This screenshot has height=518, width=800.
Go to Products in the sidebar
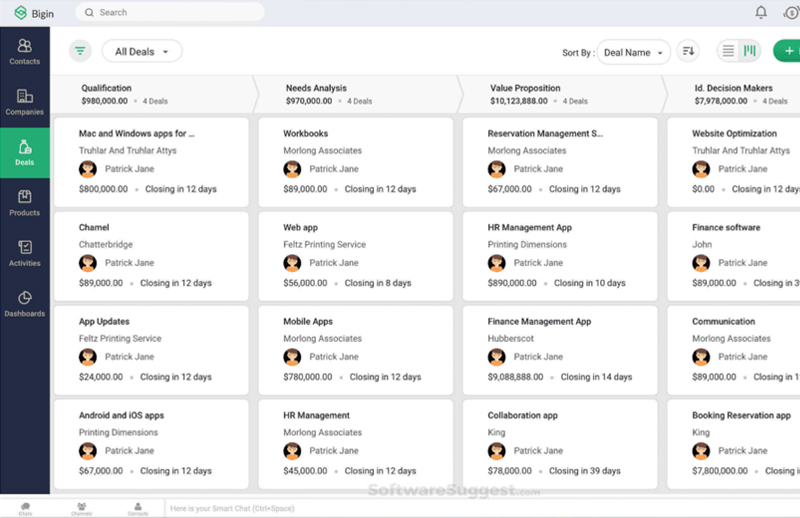click(x=25, y=203)
